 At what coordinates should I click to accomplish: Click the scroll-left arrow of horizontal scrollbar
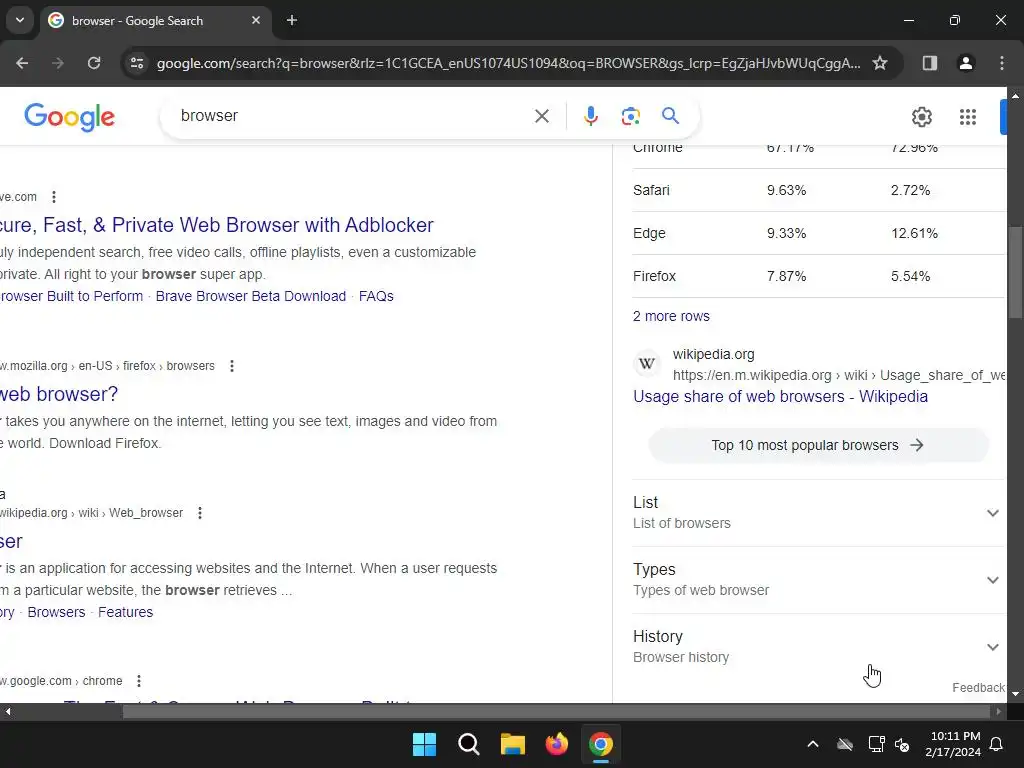tap(8, 712)
